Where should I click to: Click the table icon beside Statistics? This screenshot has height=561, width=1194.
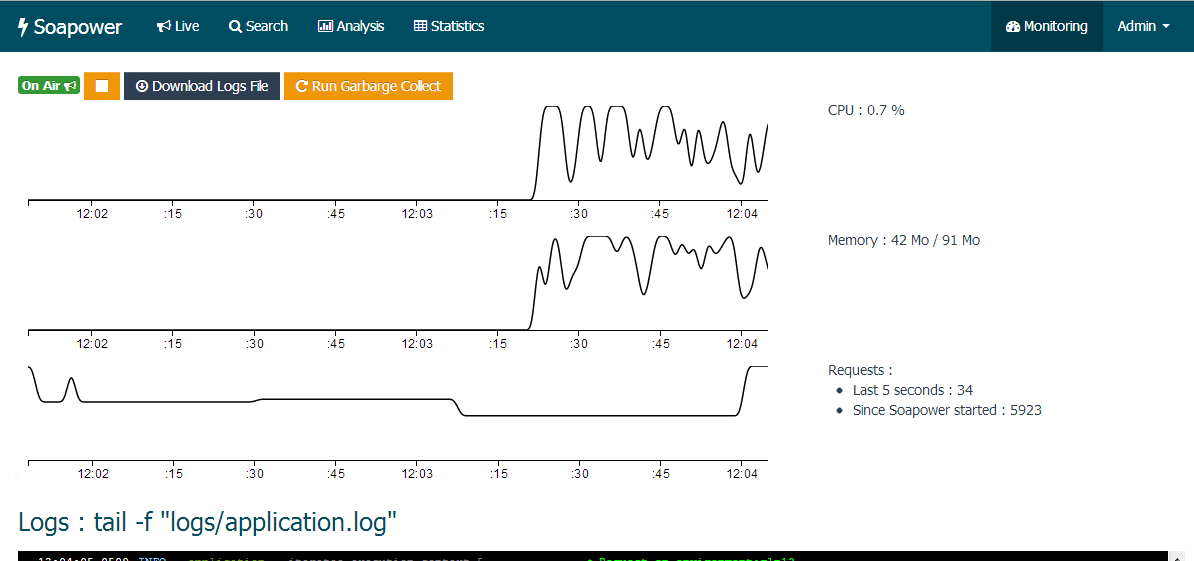coord(420,27)
